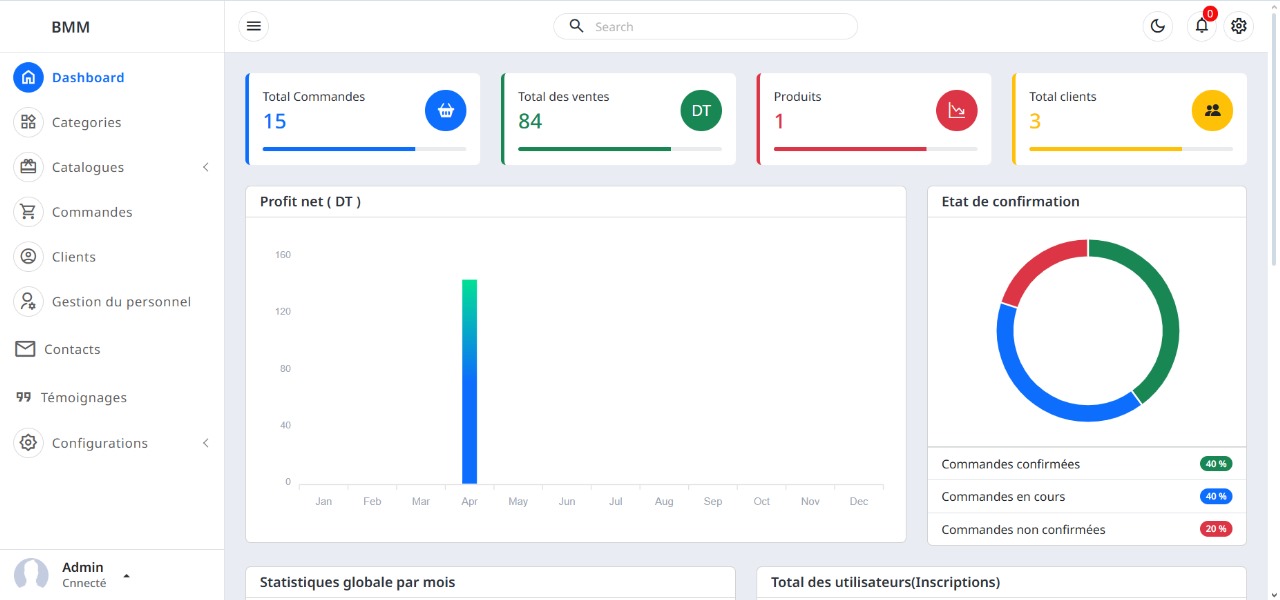The image size is (1280, 600).
Task: Click the Total Commandes basket icon
Action: (446, 111)
